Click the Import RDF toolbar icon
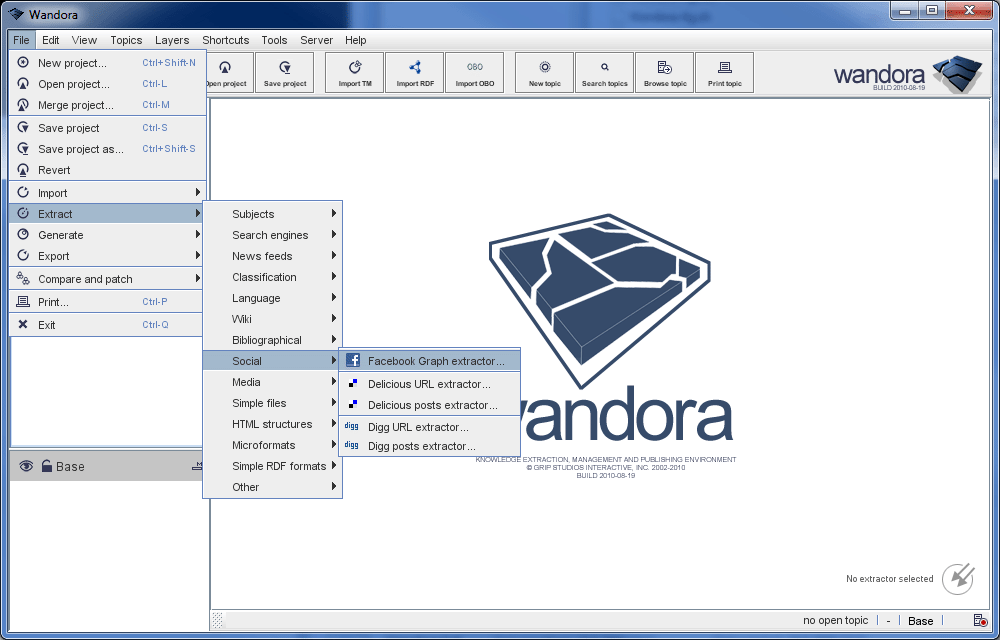The width and height of the screenshot is (1000, 640). [x=414, y=72]
